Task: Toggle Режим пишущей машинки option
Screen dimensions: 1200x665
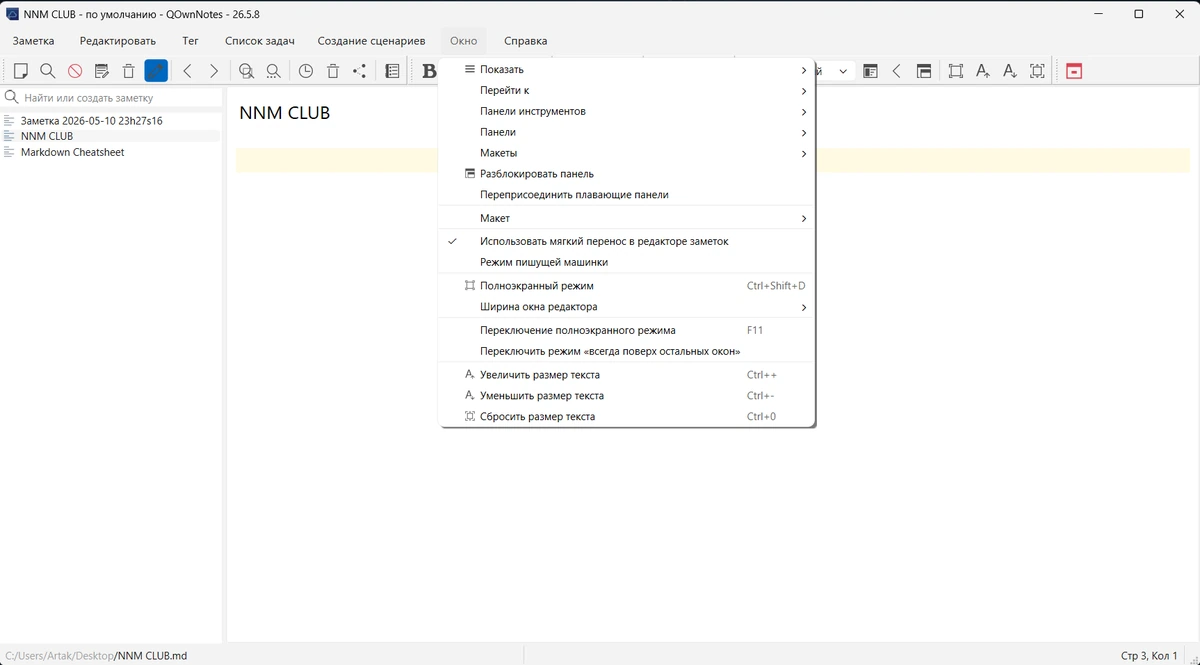Action: click(x=627, y=262)
